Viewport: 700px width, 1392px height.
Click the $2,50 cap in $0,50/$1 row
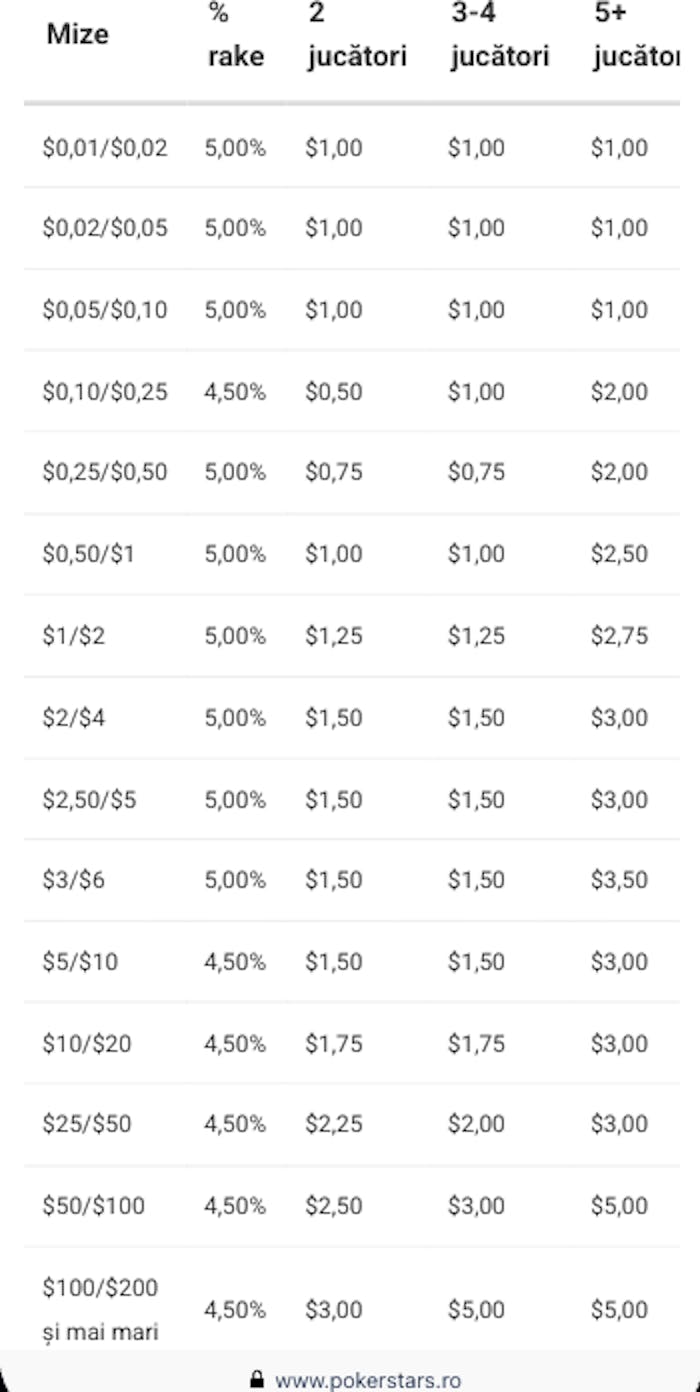point(619,554)
